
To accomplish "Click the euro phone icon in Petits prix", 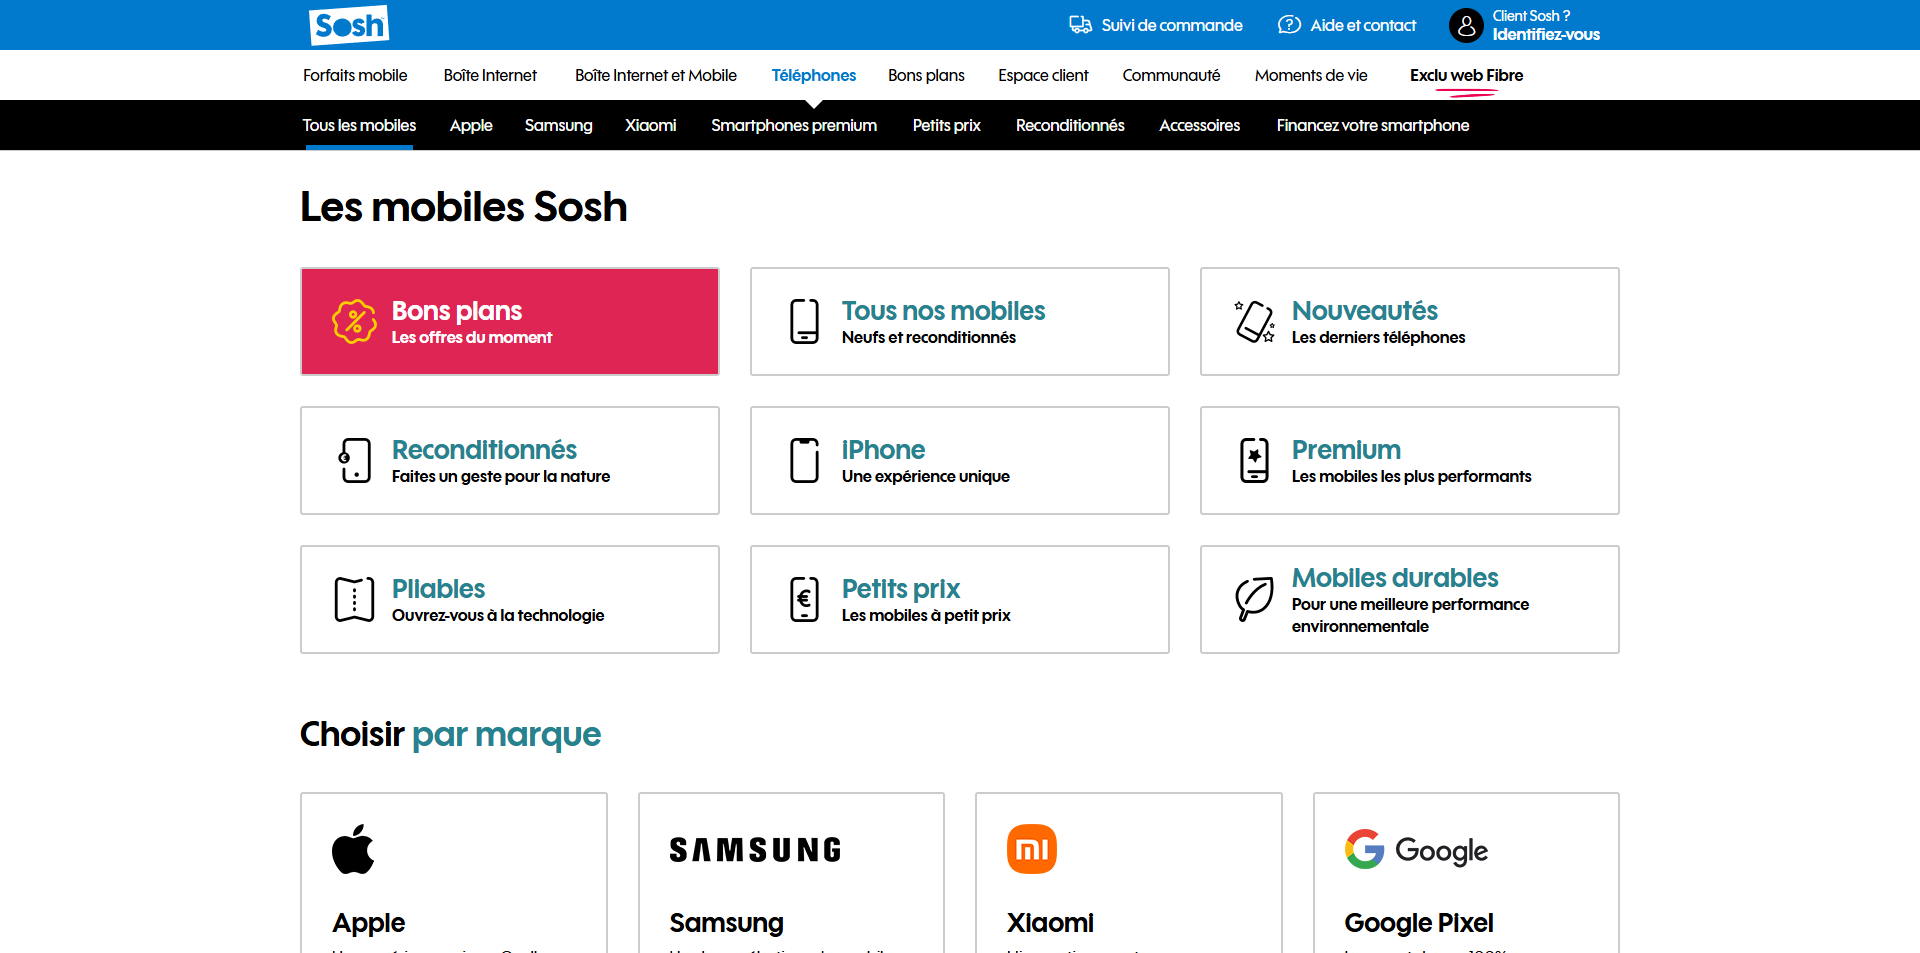I will tap(804, 599).
